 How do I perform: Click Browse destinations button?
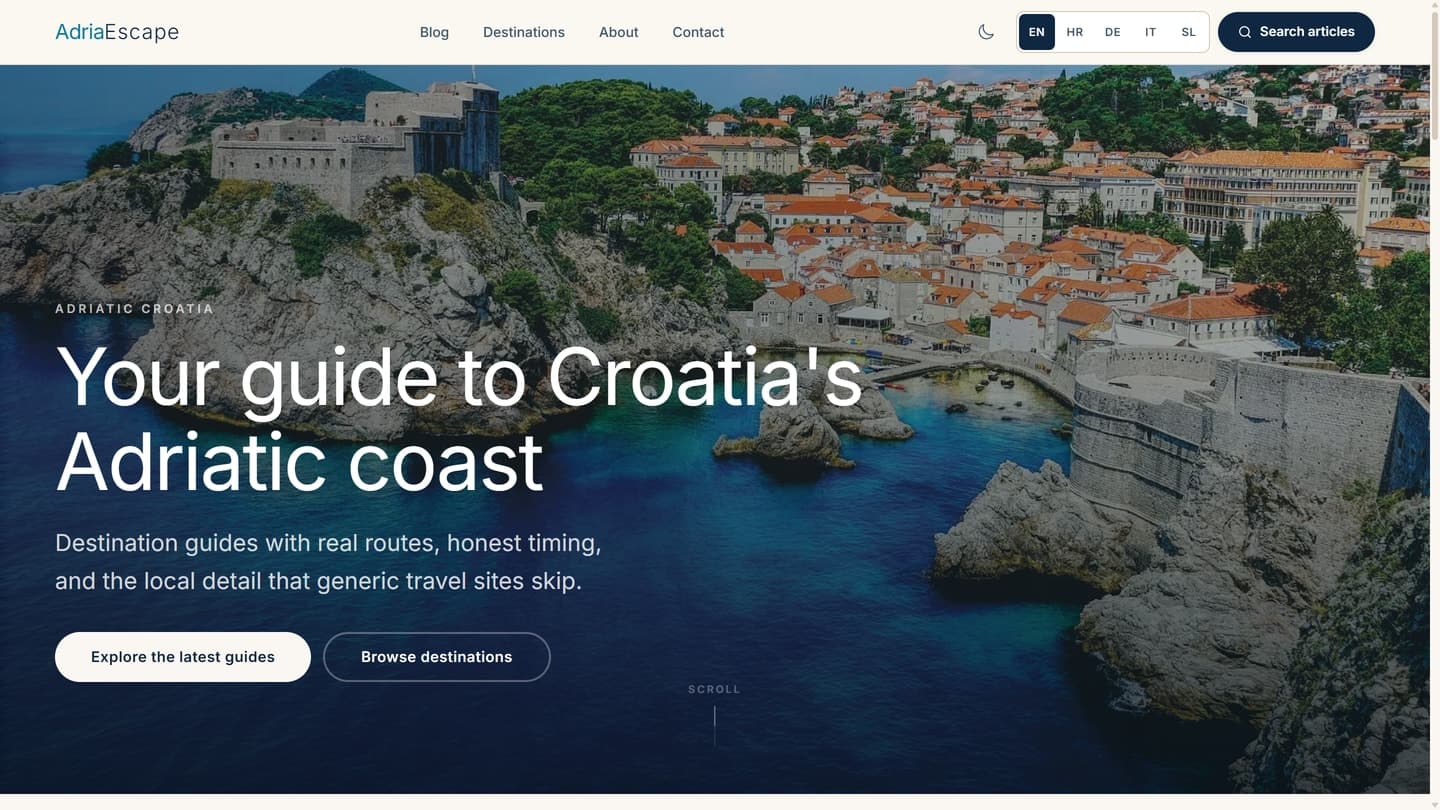coord(437,657)
